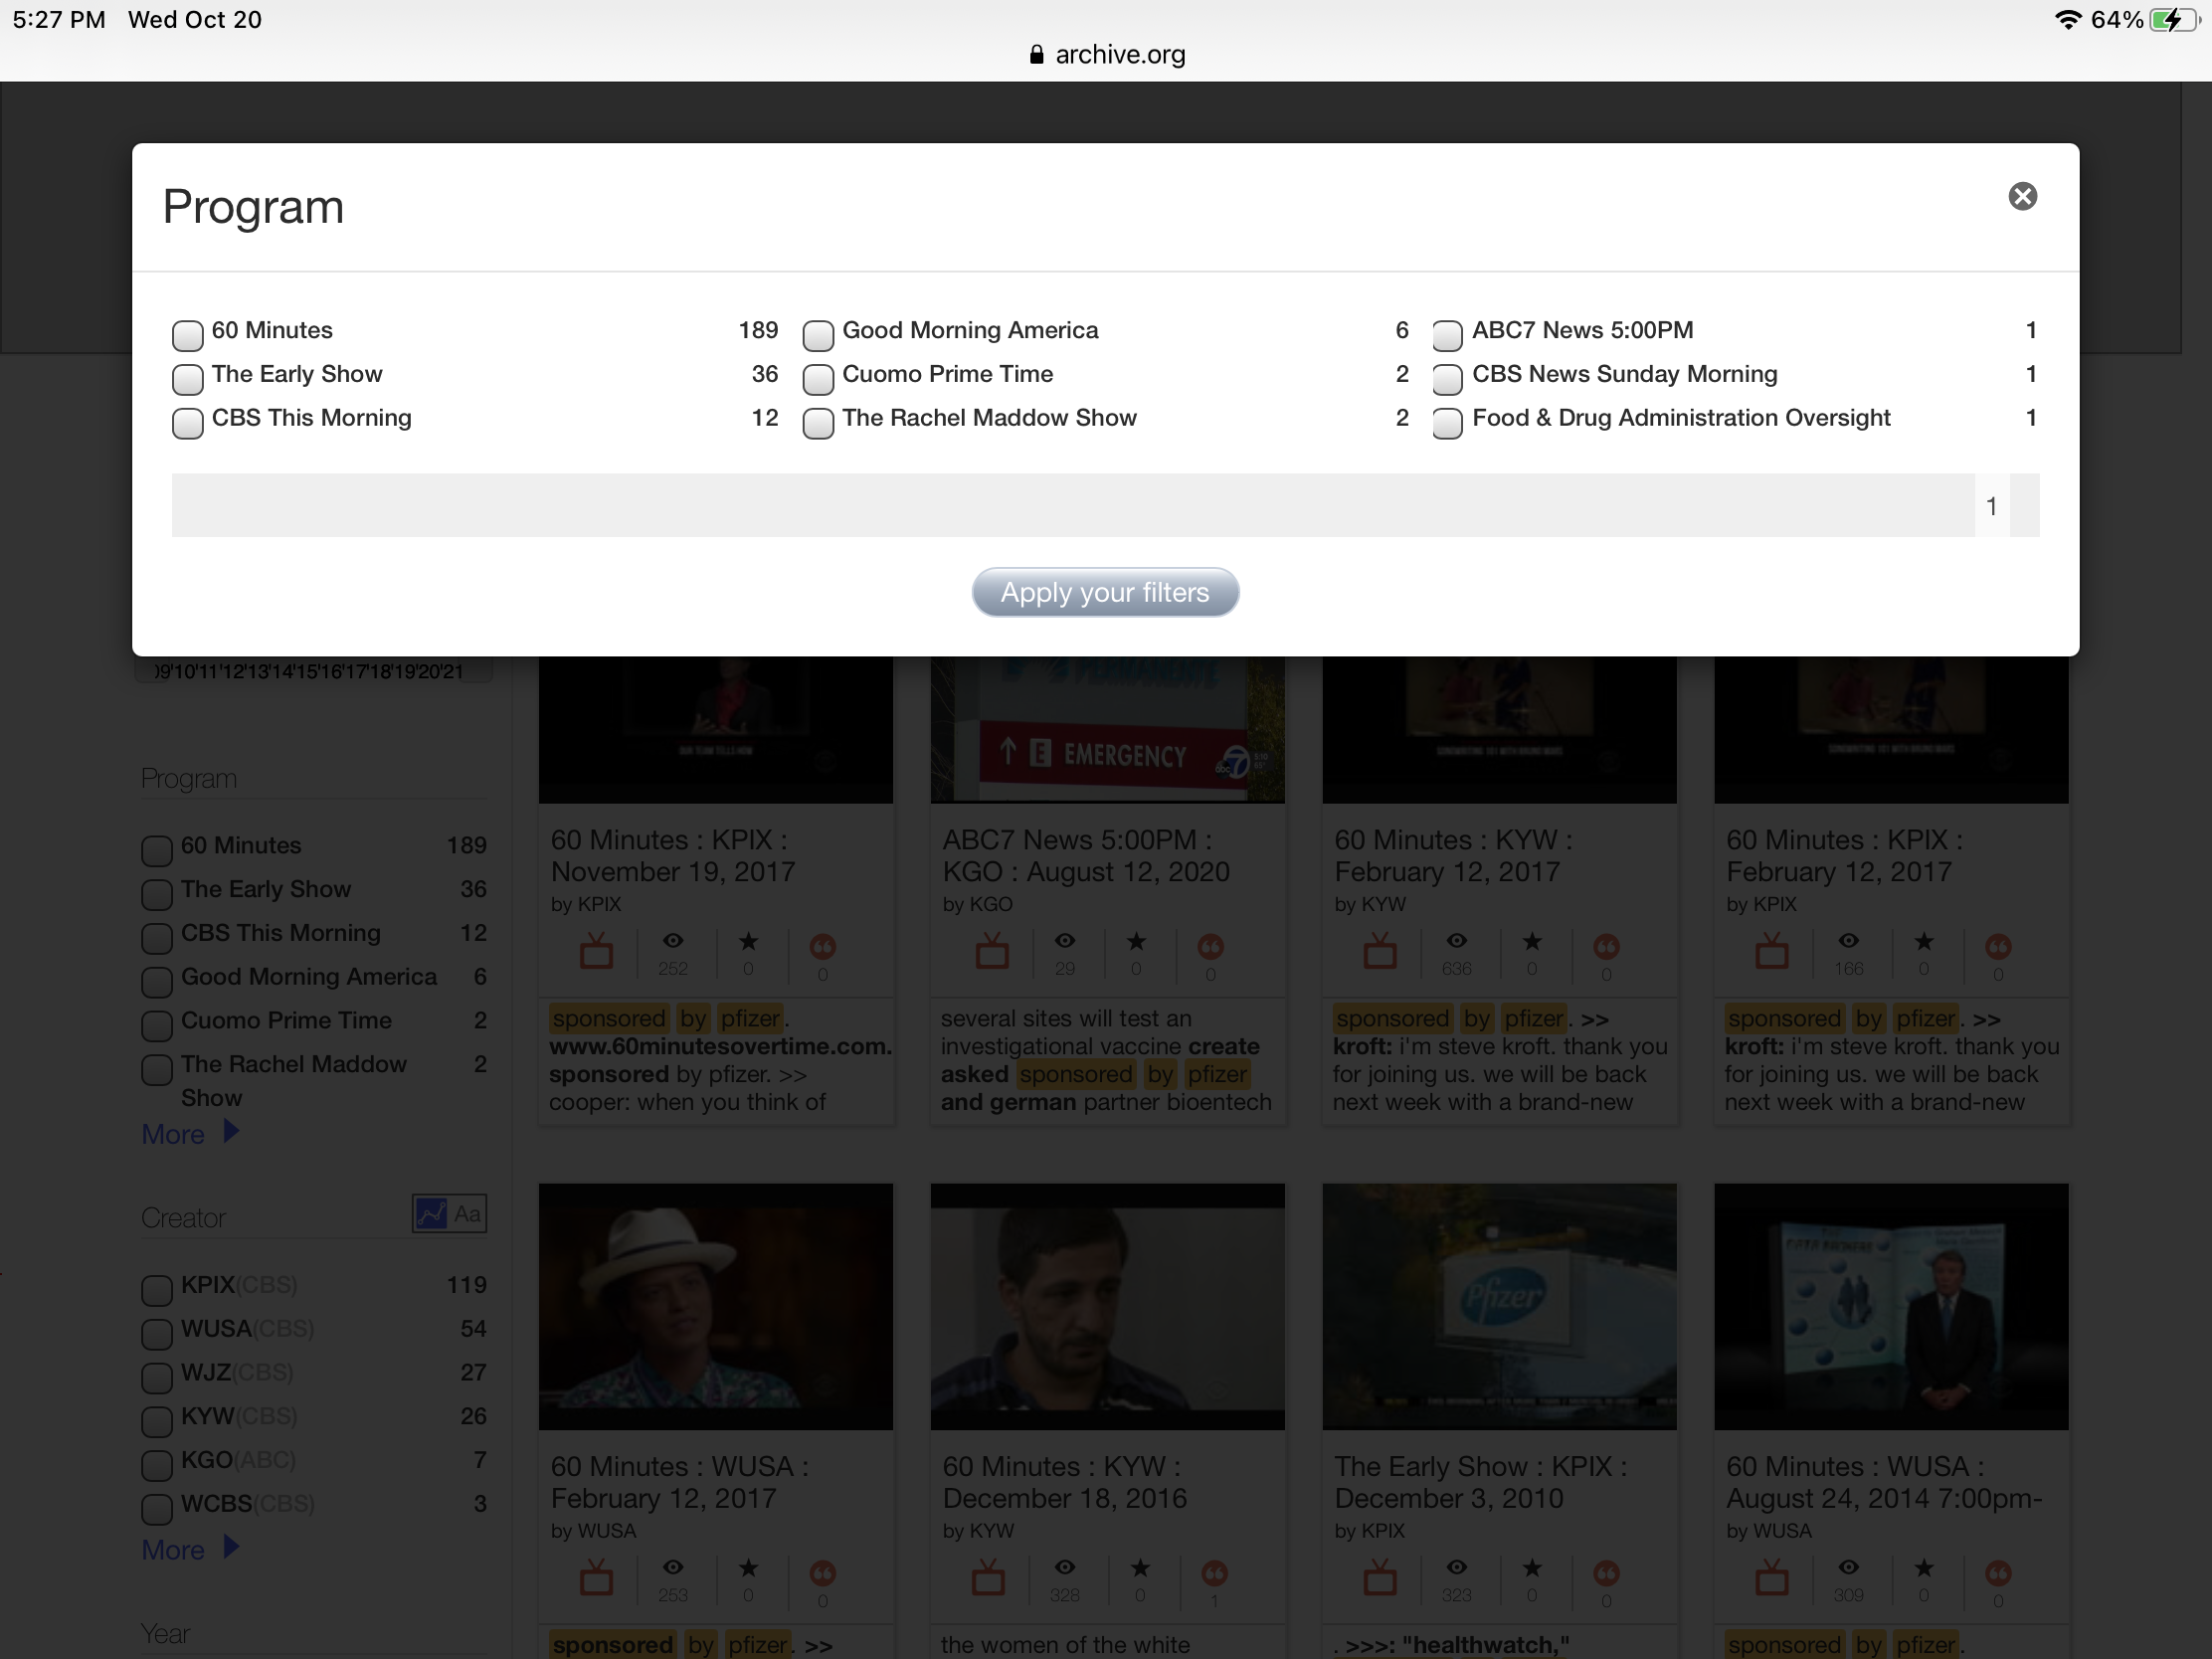
Task: Click views eye icon on ABC7 News card
Action: coord(1065,941)
